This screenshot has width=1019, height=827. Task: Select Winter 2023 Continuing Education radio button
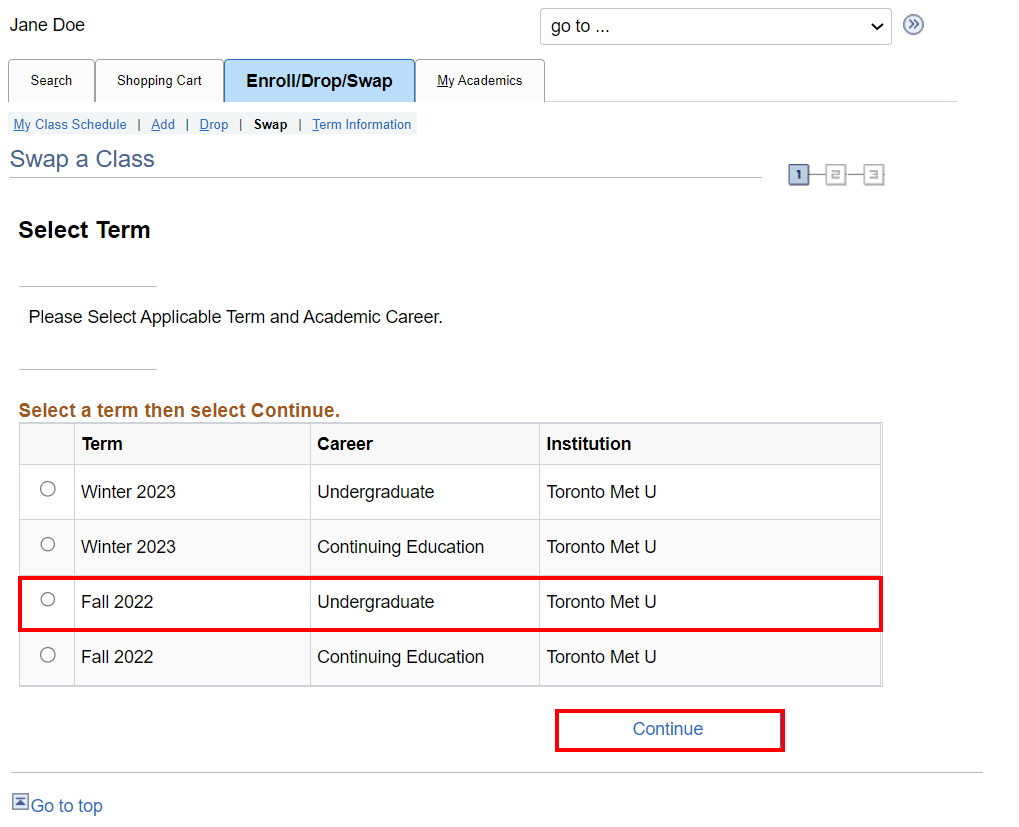47,545
